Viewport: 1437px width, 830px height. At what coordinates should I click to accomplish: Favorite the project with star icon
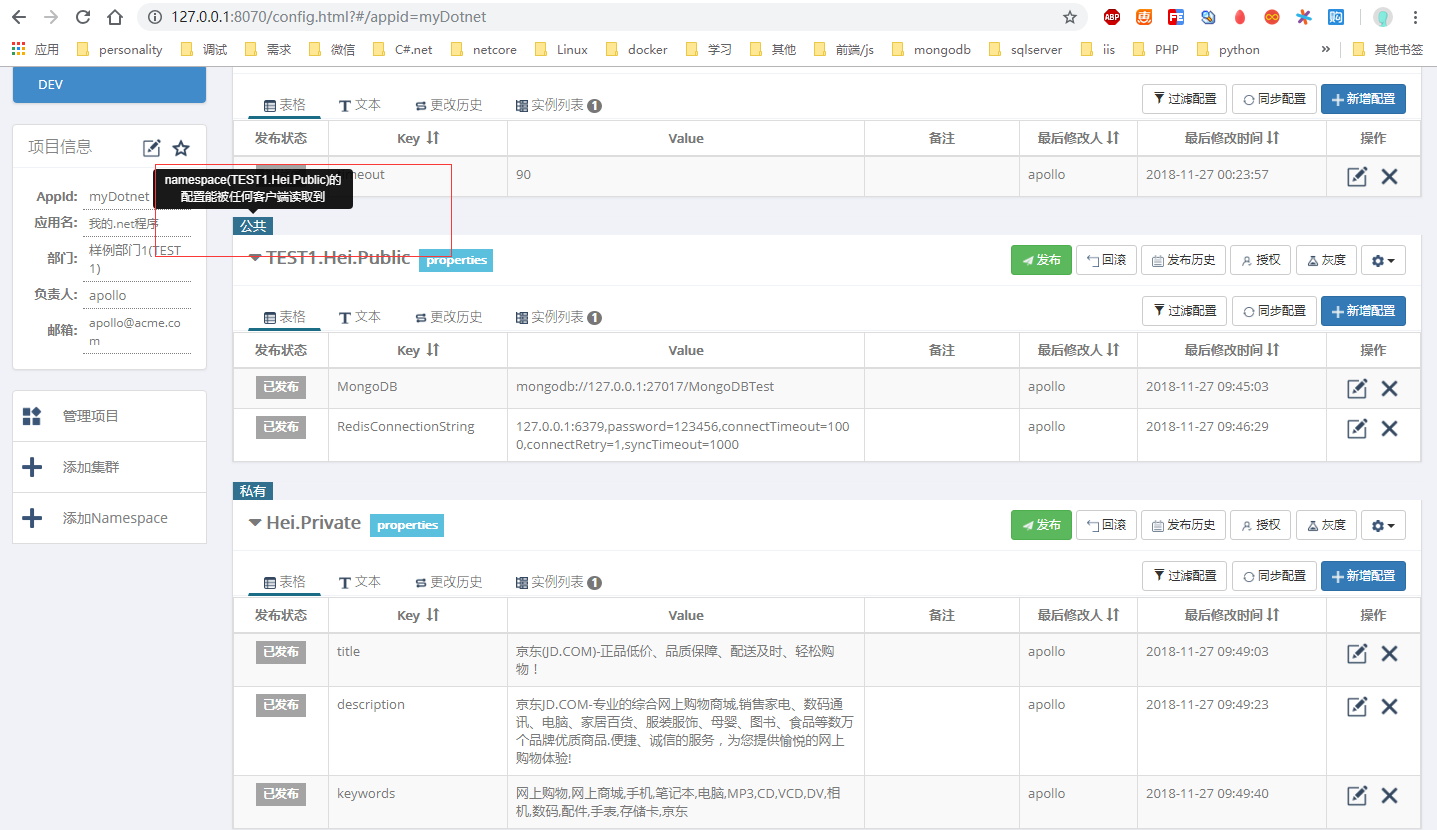click(x=181, y=148)
